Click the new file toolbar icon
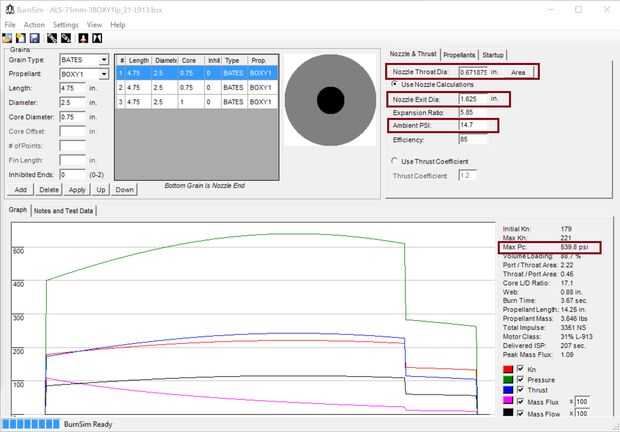The height and width of the screenshot is (432, 620). tap(21, 38)
